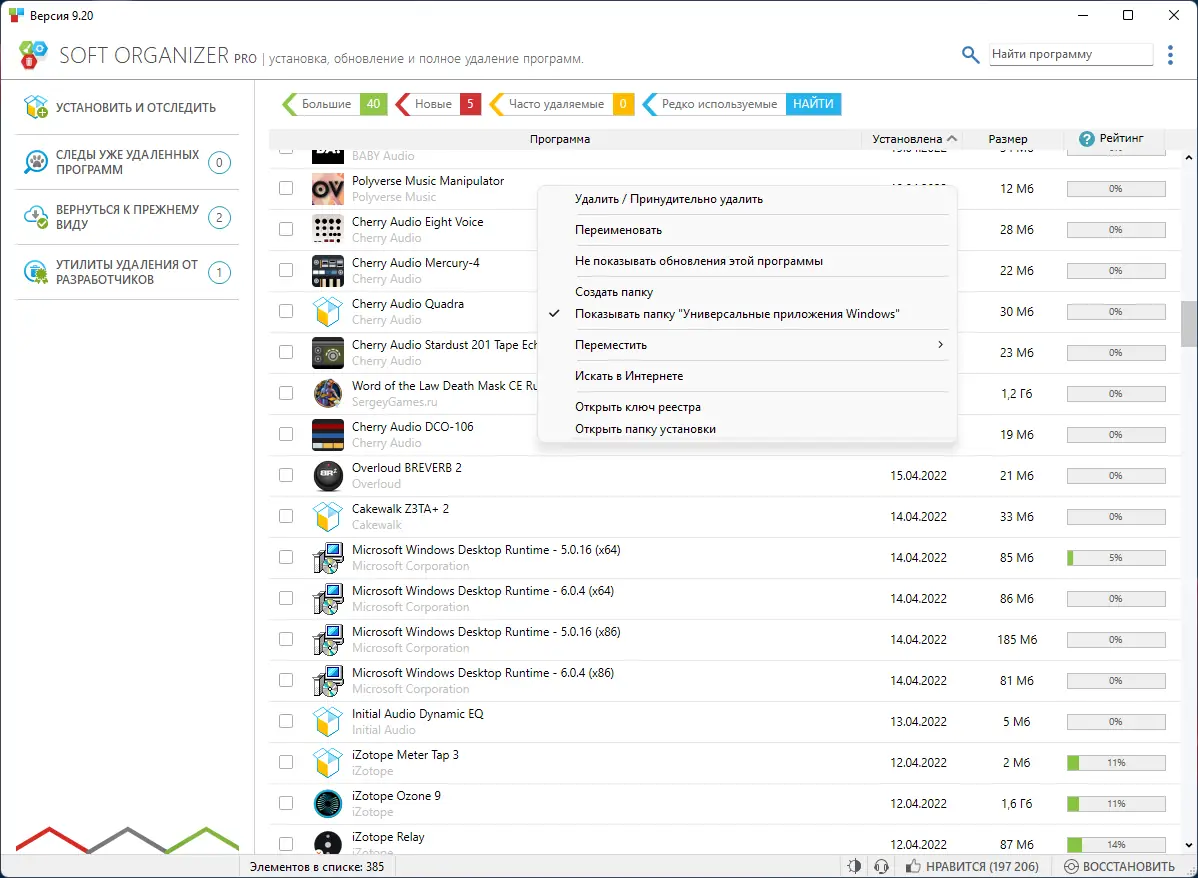1198x878 pixels.
Task: Tick the Cherry Audio Eight Voice checkbox
Action: [x=286, y=229]
